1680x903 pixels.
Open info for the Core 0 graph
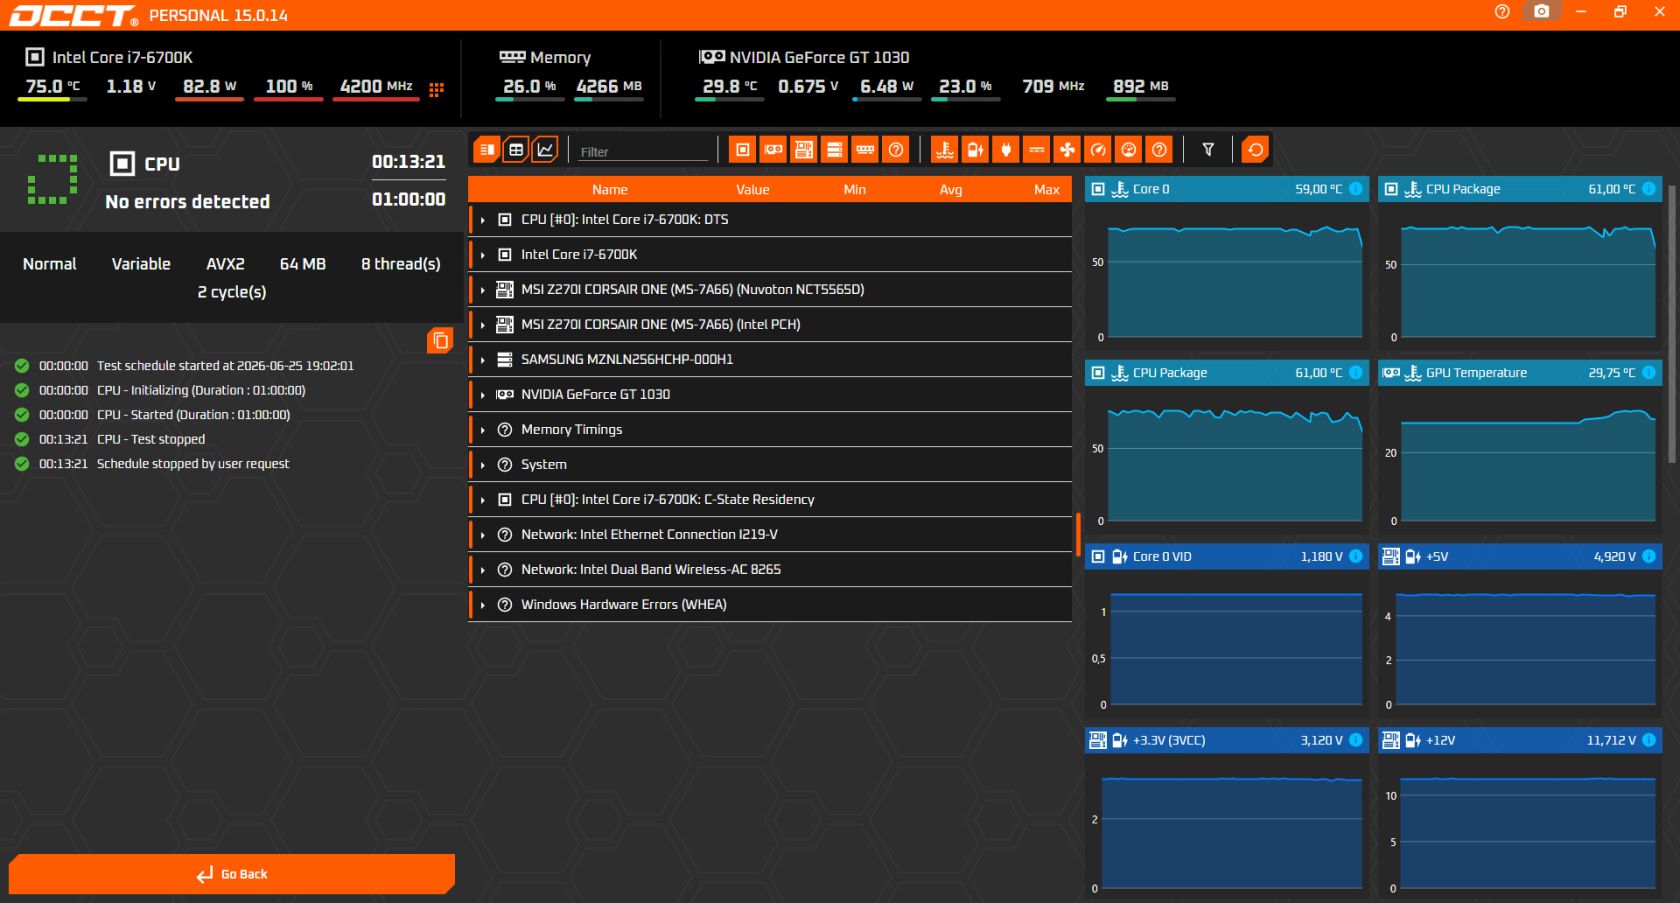coord(1356,189)
